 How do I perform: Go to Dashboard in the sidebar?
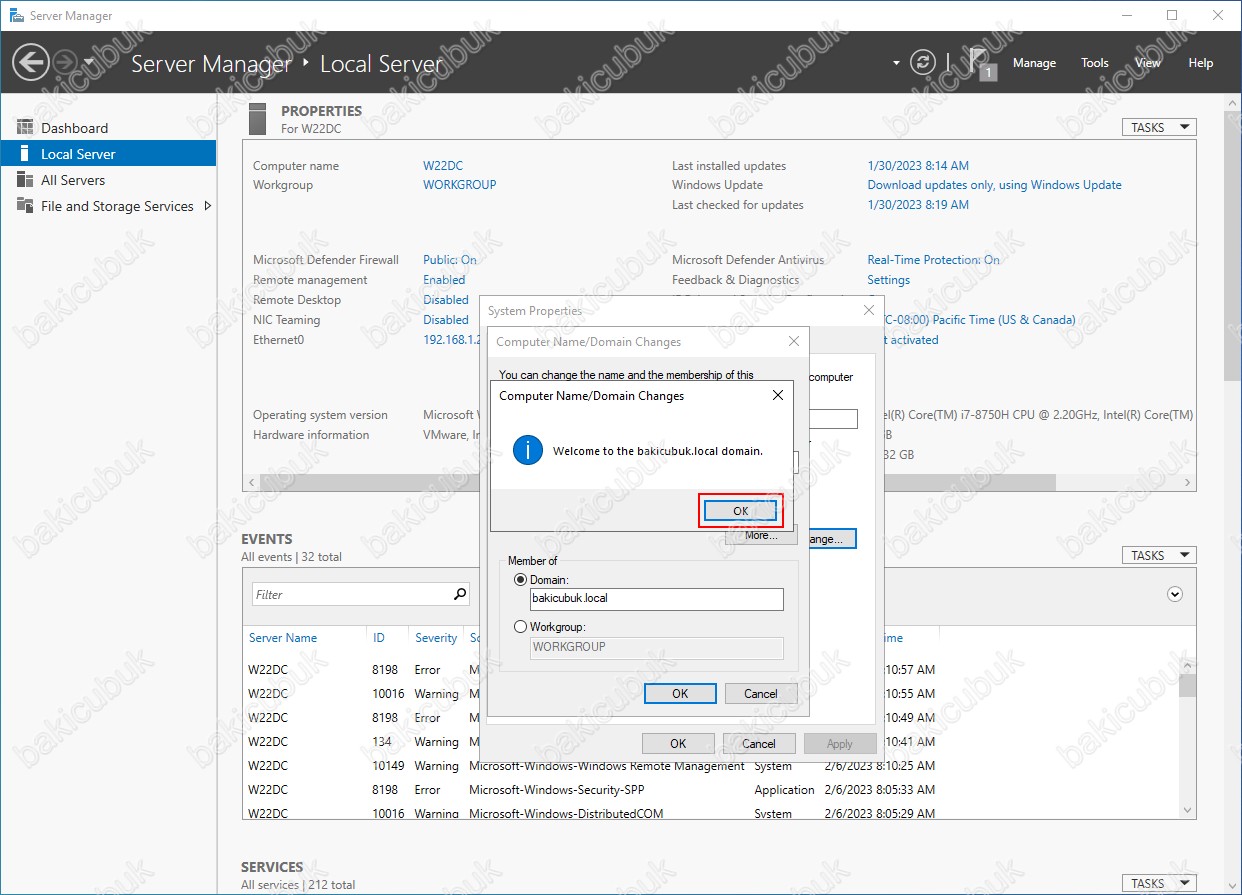click(x=108, y=128)
